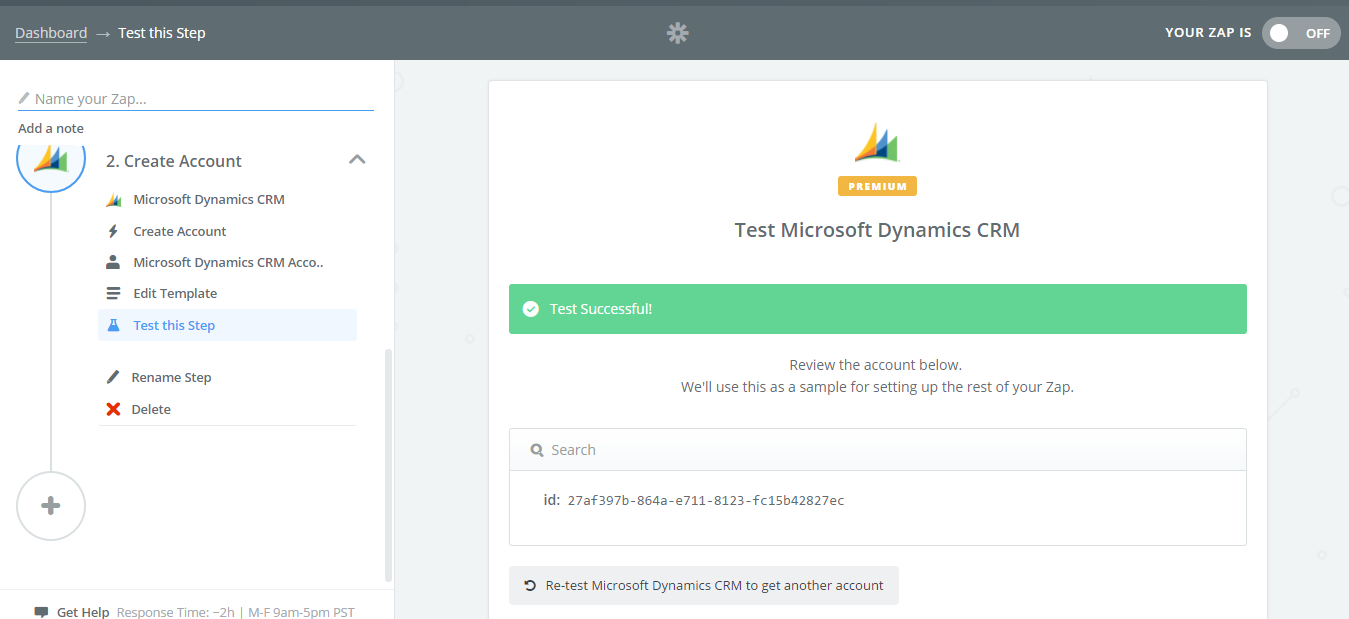Image resolution: width=1349 pixels, height=619 pixels.
Task: Click the Microsoft Dynamics CRM app icon in step list
Action: point(114,200)
